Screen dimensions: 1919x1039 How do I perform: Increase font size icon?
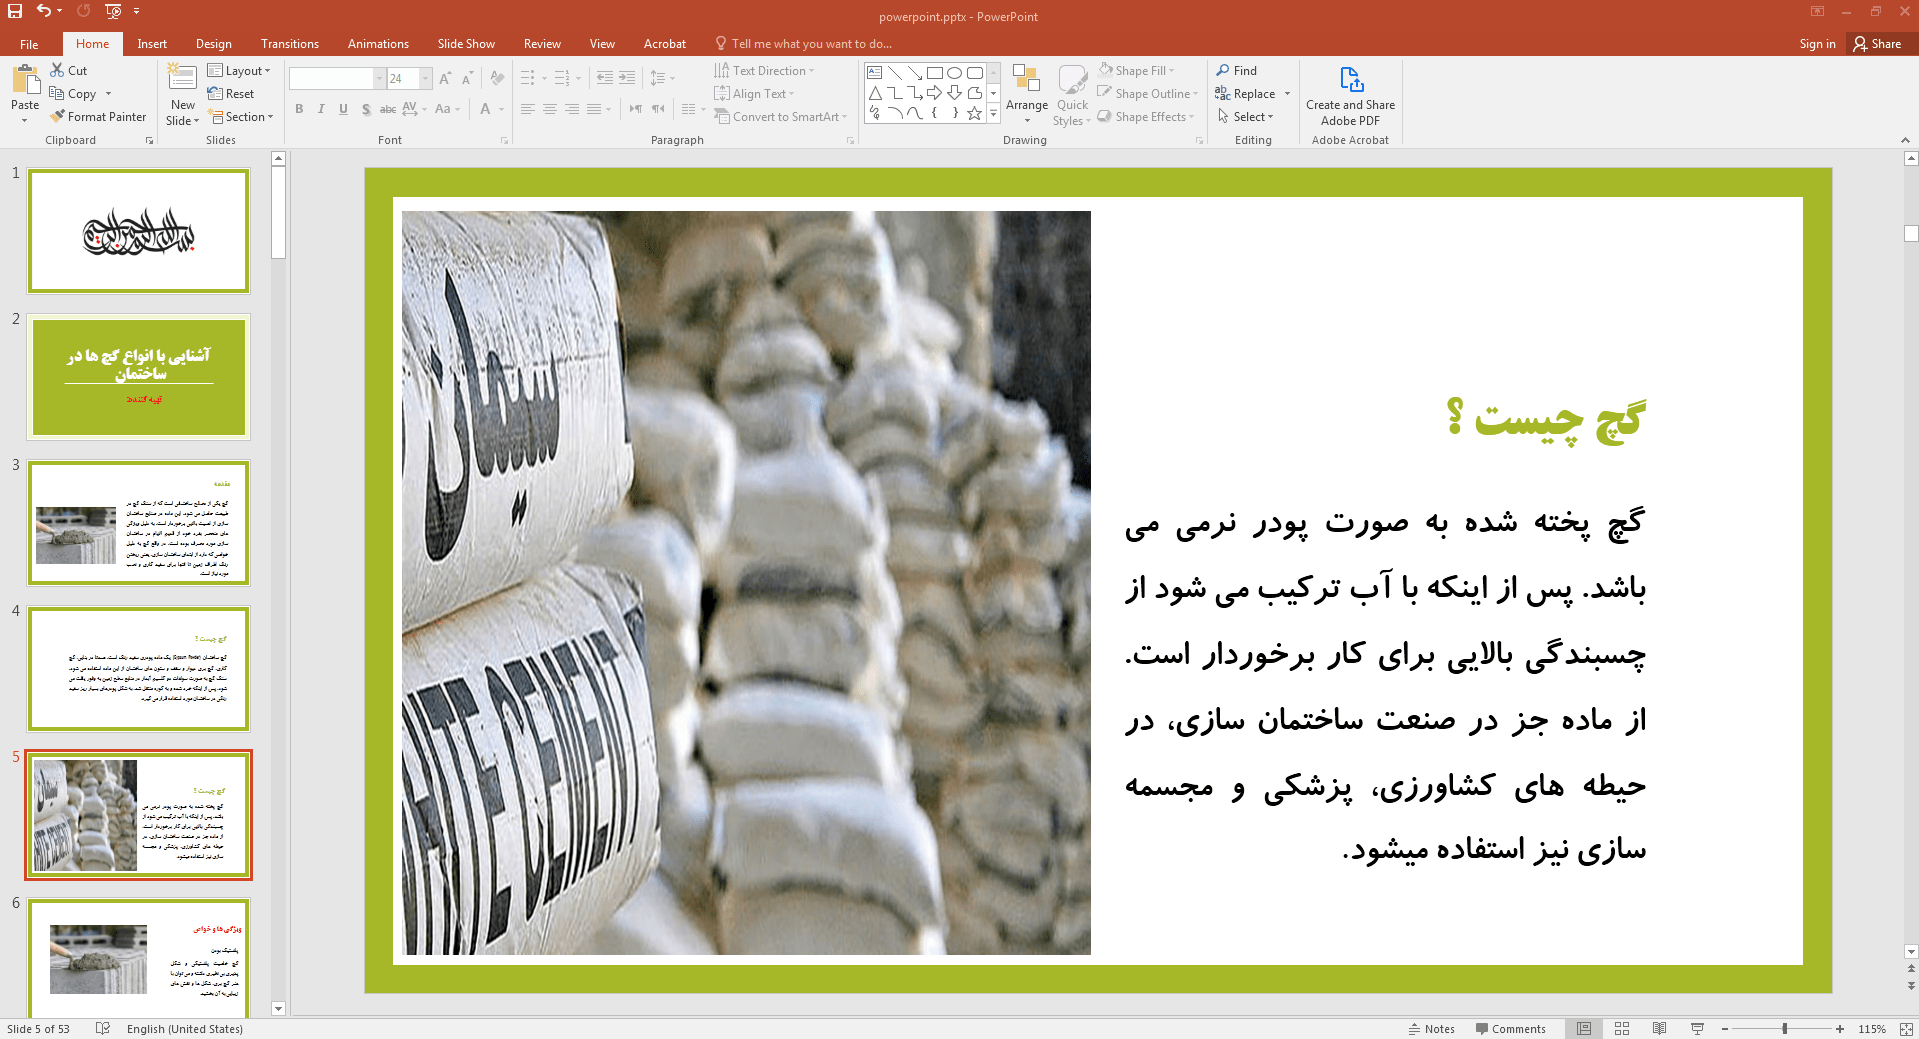pyautogui.click(x=445, y=78)
